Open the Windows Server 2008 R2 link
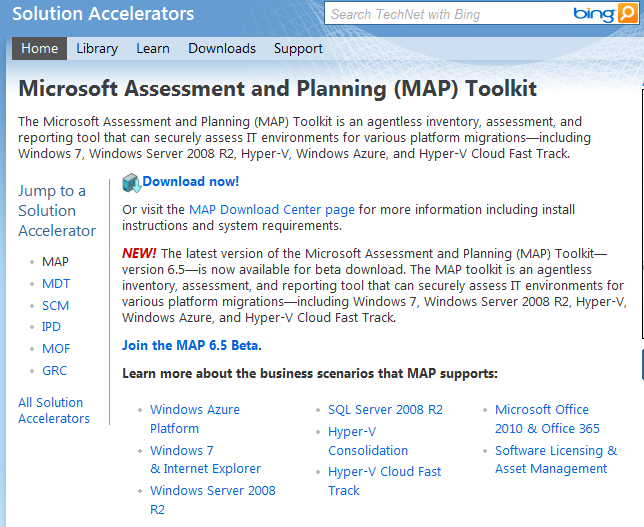Image resolution: width=644 pixels, height=527 pixels. 213,500
